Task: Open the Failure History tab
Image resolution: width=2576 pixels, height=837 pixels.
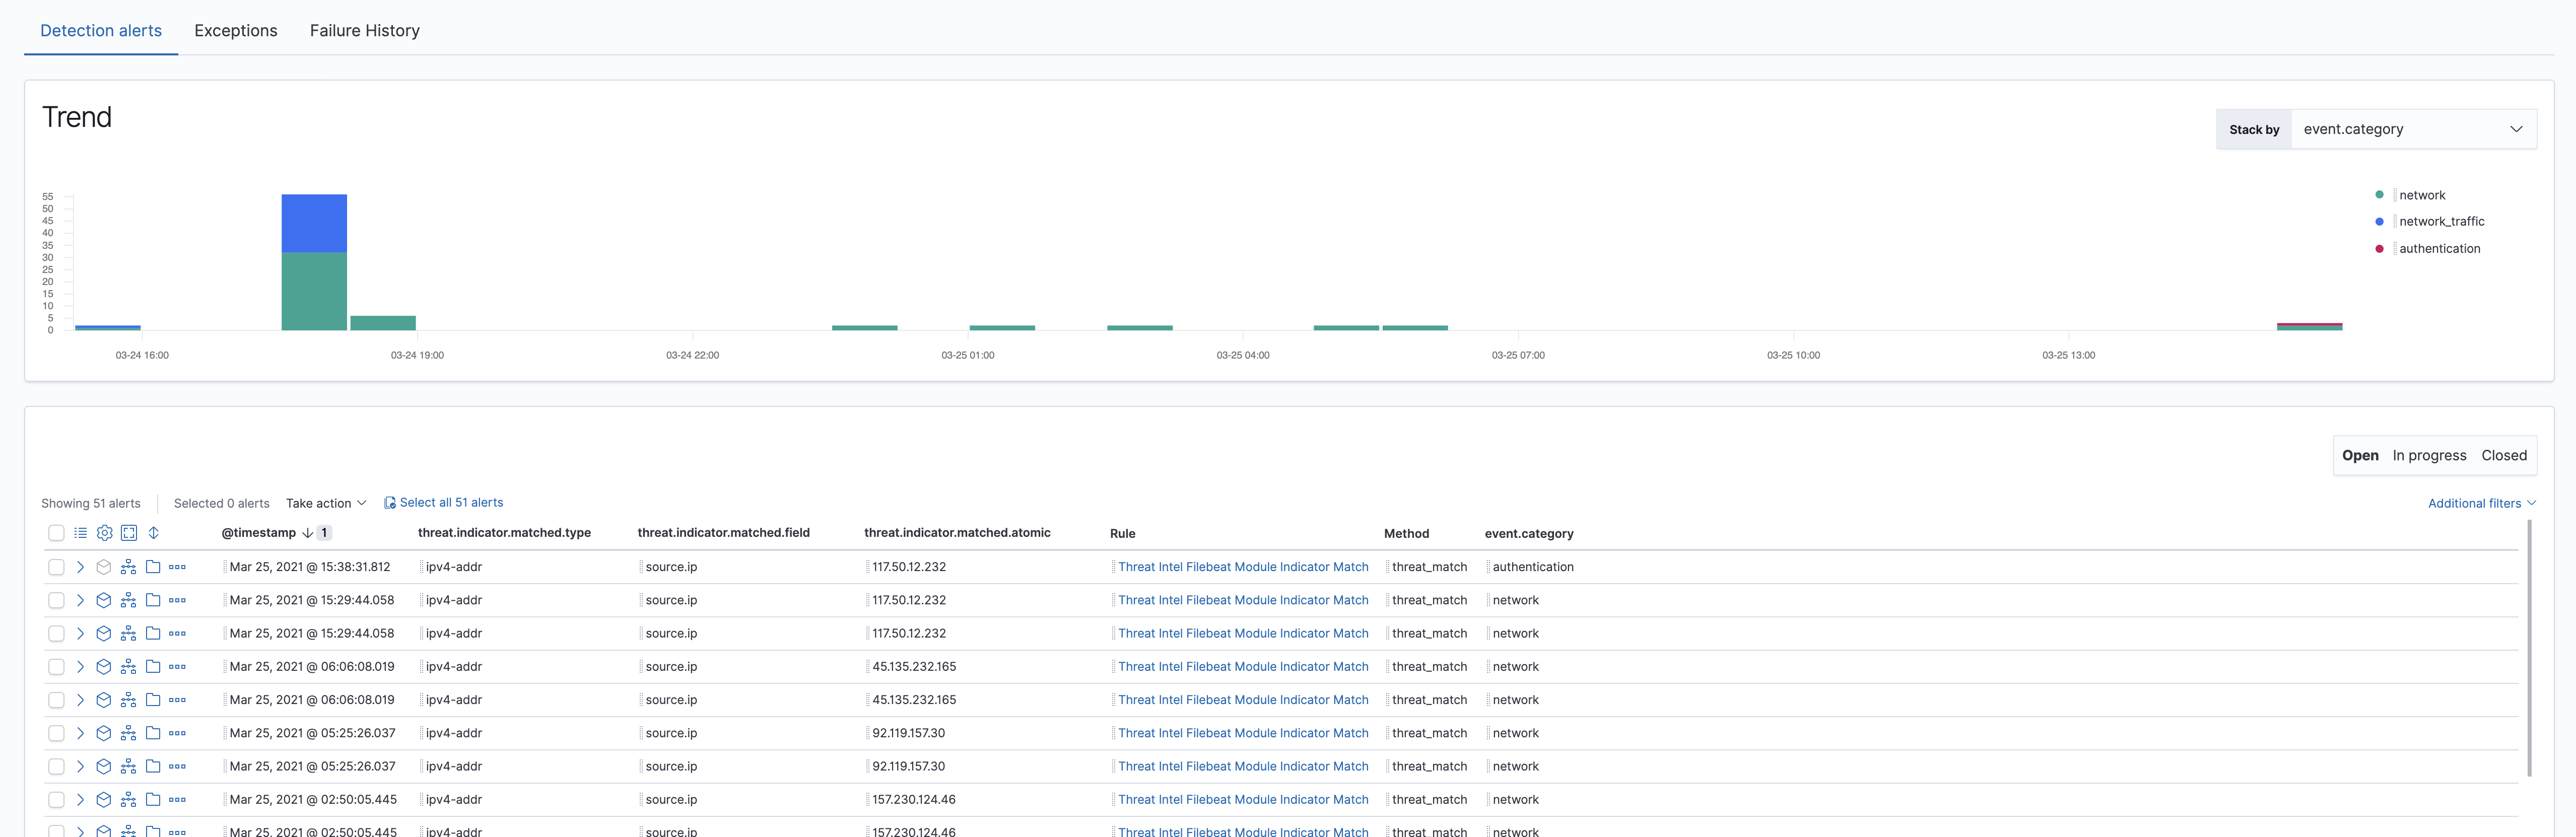Action: [364, 30]
